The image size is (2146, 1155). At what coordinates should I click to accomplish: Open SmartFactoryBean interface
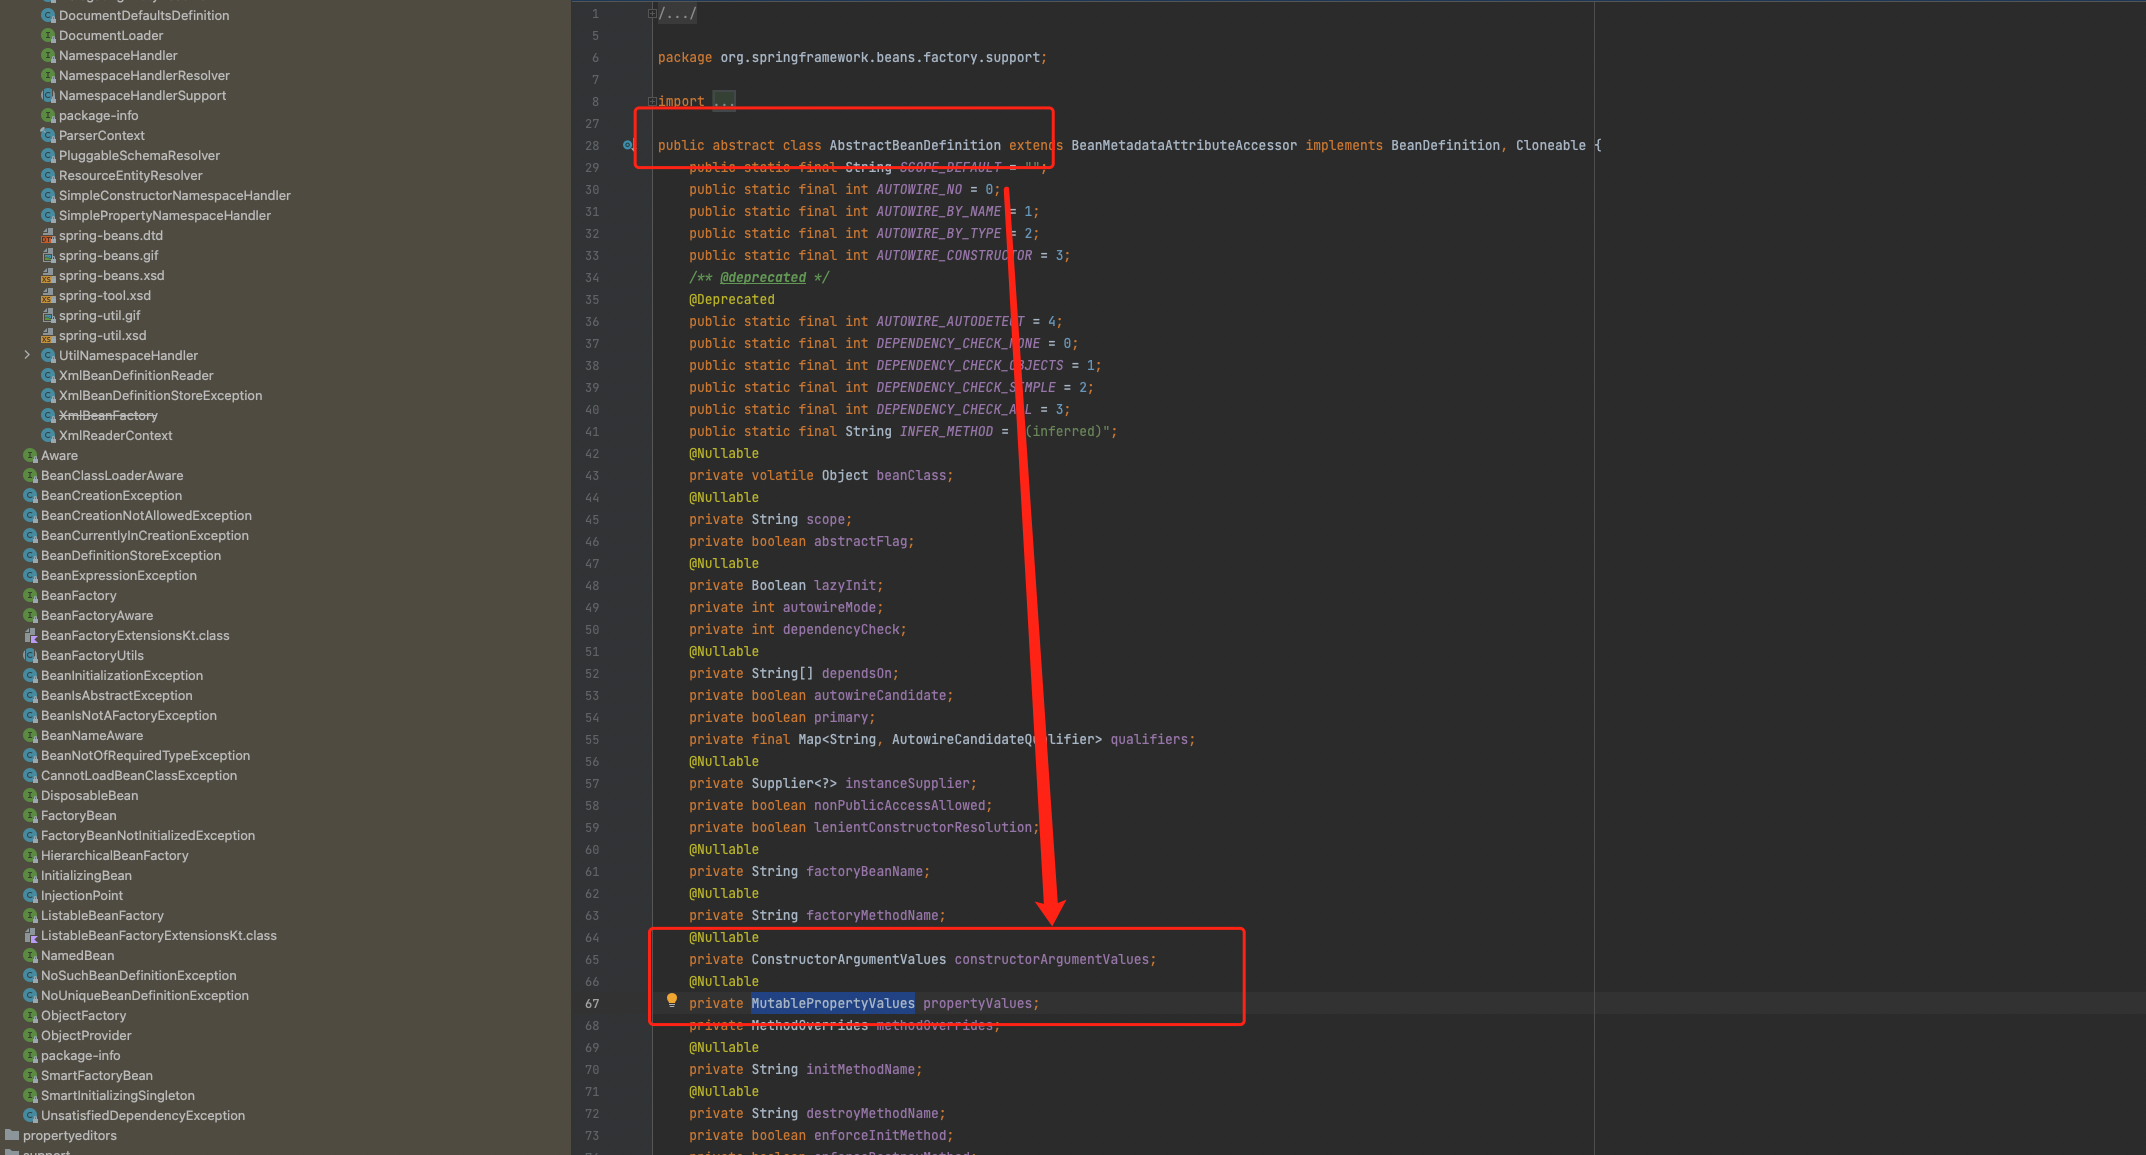[x=97, y=1075]
